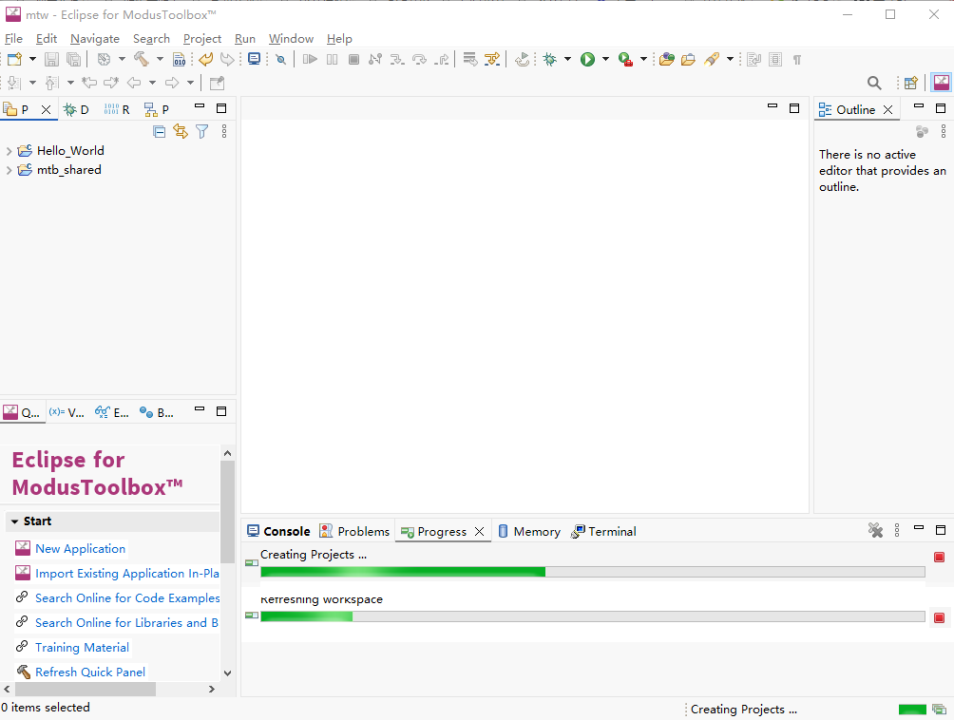This screenshot has height=720, width=954.
Task: Switch to the Variables tab (V...)
Action: pos(67,413)
